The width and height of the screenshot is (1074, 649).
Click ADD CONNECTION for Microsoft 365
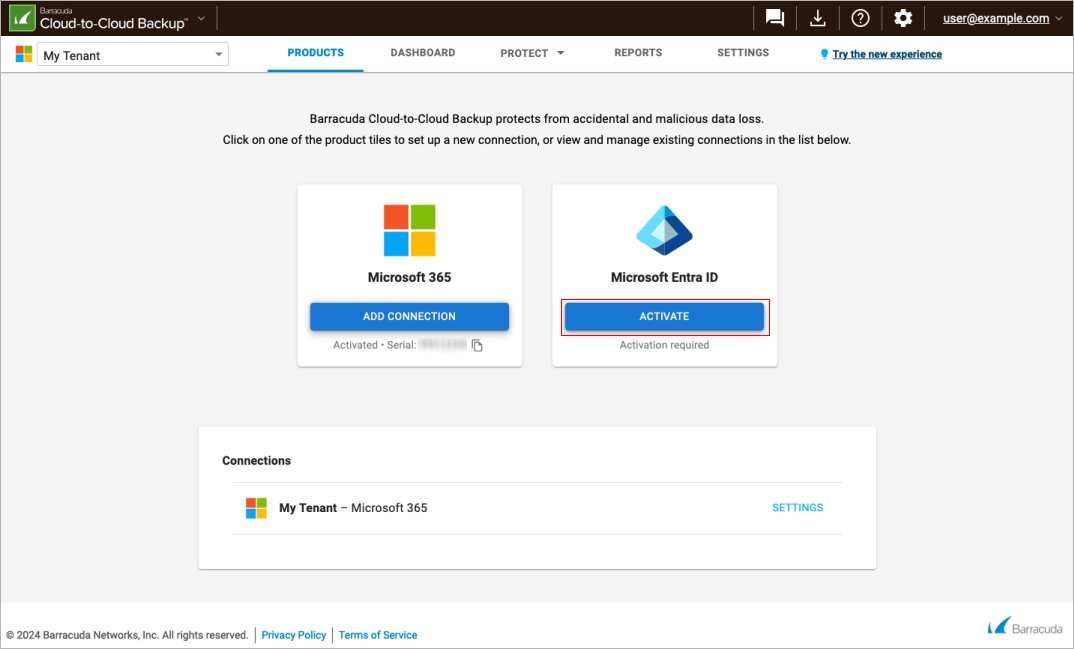tap(409, 316)
